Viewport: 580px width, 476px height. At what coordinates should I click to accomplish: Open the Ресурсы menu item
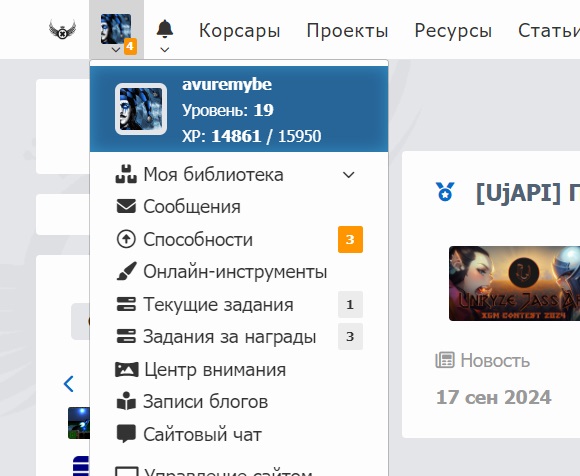[x=453, y=30]
